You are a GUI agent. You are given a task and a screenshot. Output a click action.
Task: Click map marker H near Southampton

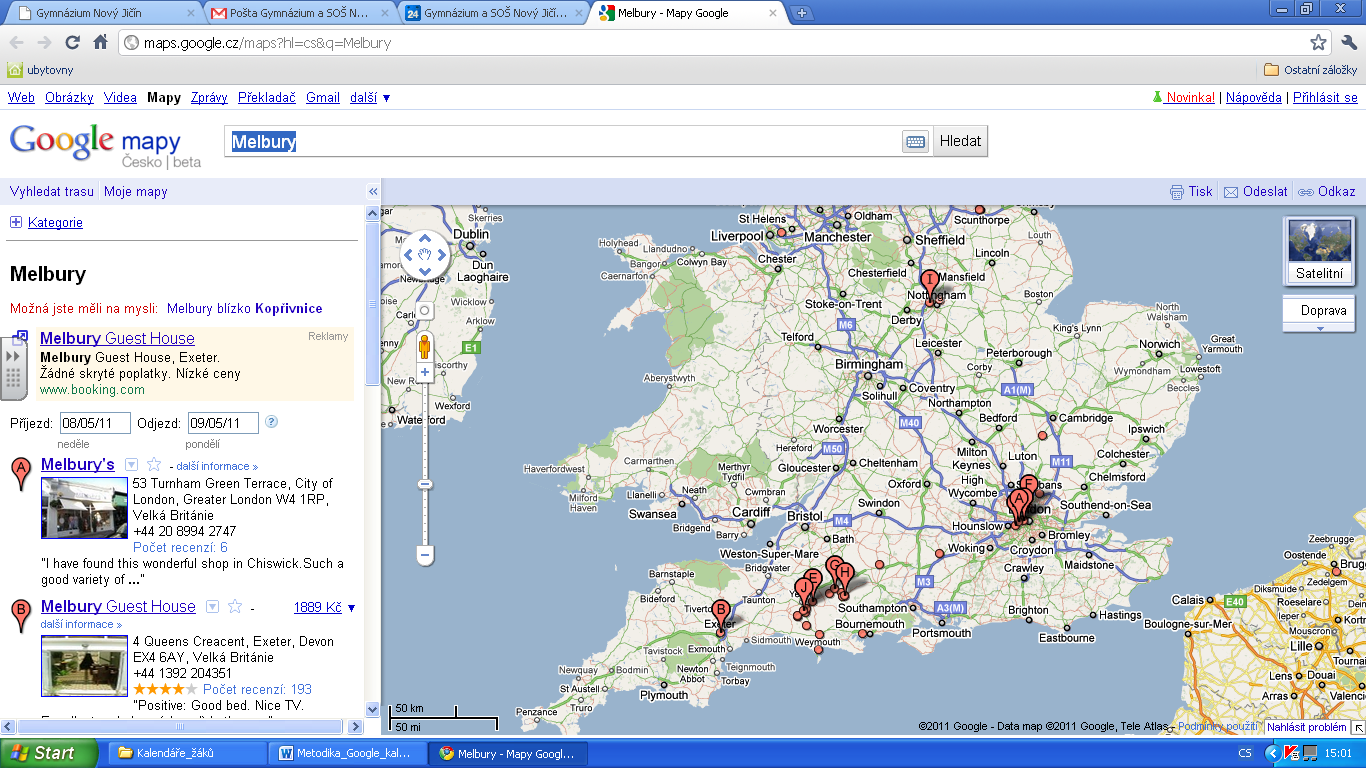pos(844,579)
